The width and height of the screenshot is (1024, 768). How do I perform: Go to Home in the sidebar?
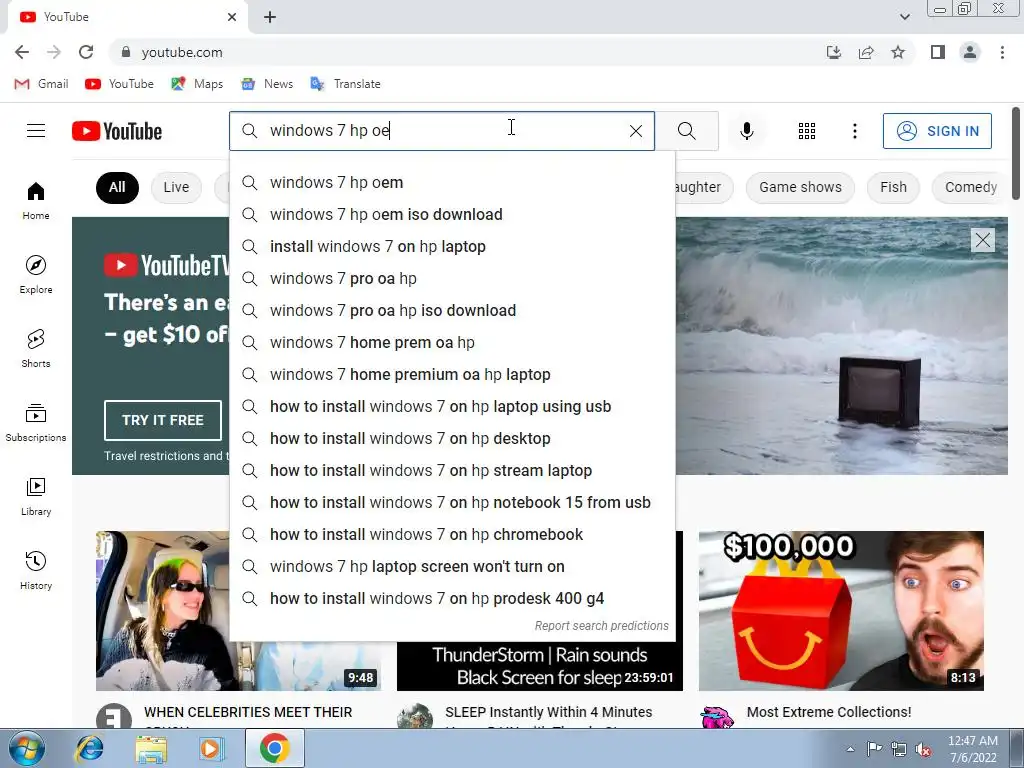(36, 200)
